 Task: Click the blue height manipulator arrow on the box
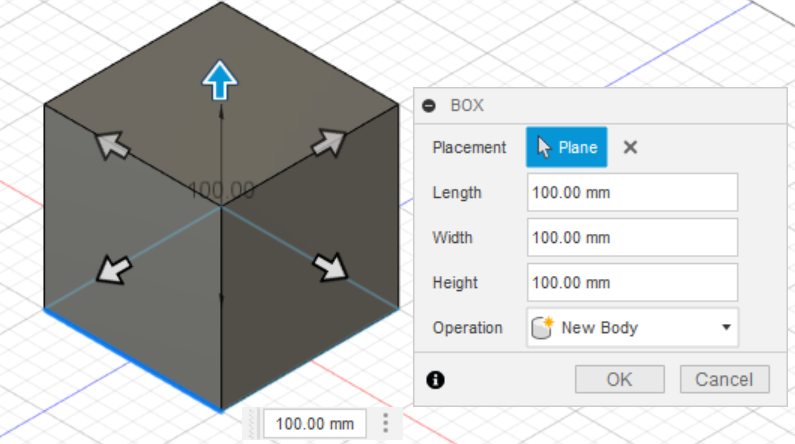coord(220,80)
